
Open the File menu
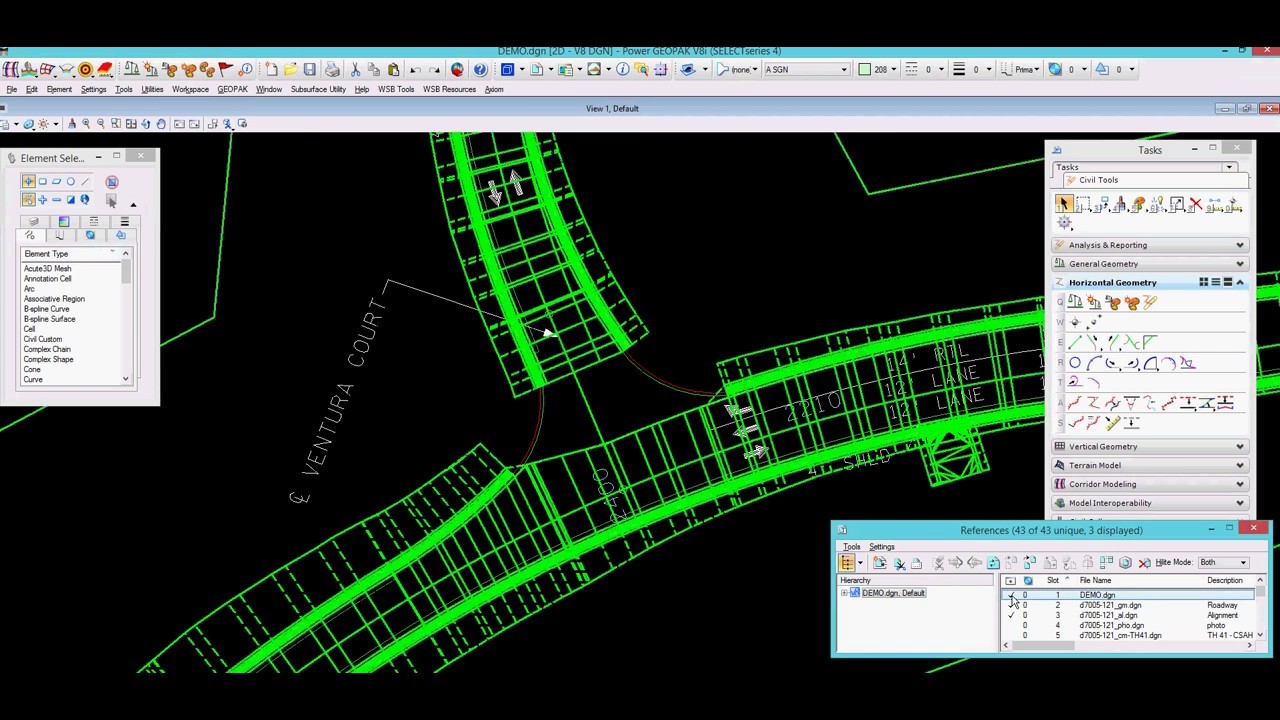(x=12, y=90)
